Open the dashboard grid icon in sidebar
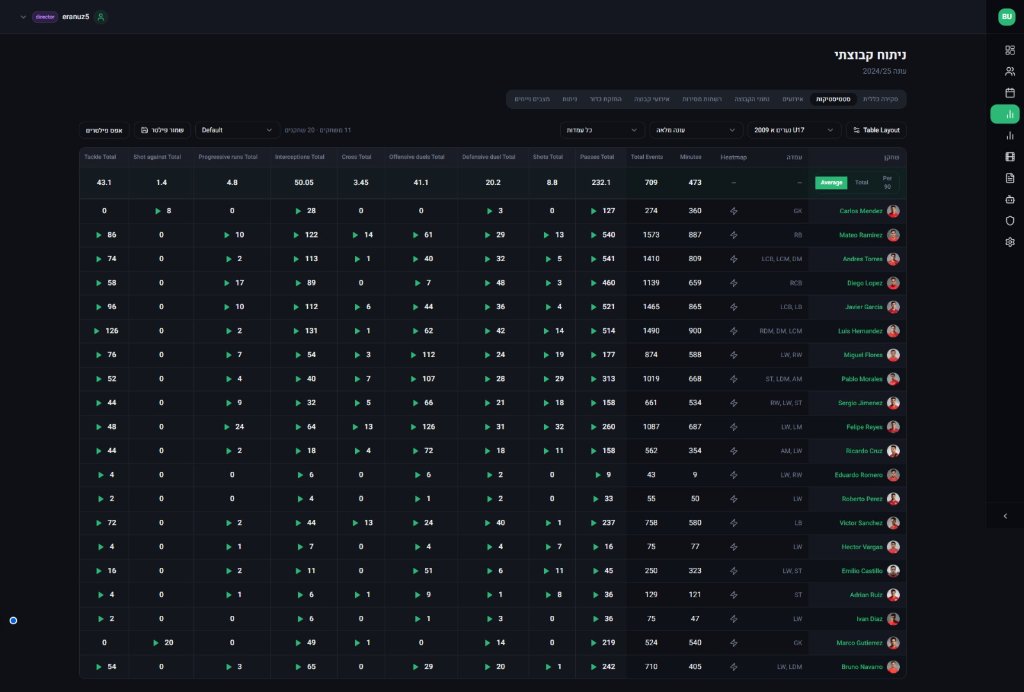The image size is (1024, 692). [x=1010, y=50]
